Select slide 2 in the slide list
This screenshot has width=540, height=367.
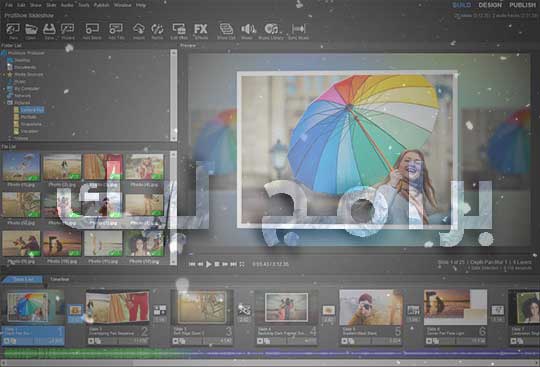[117, 317]
